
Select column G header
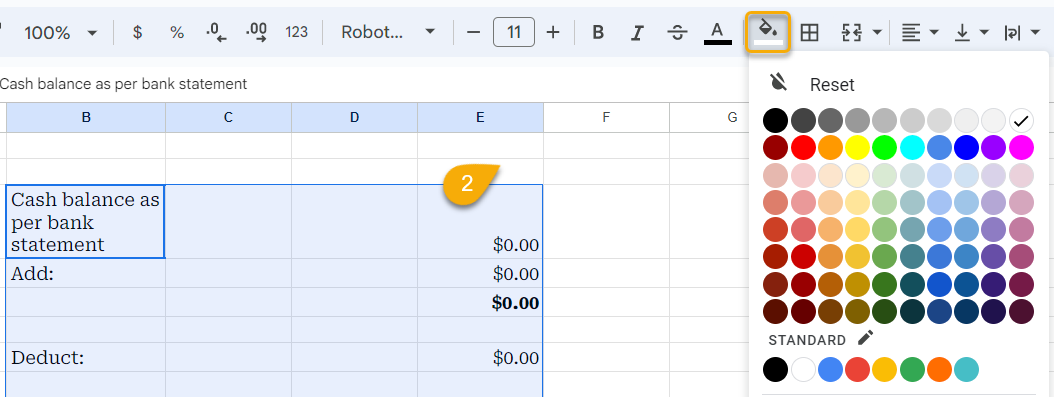[x=709, y=118]
